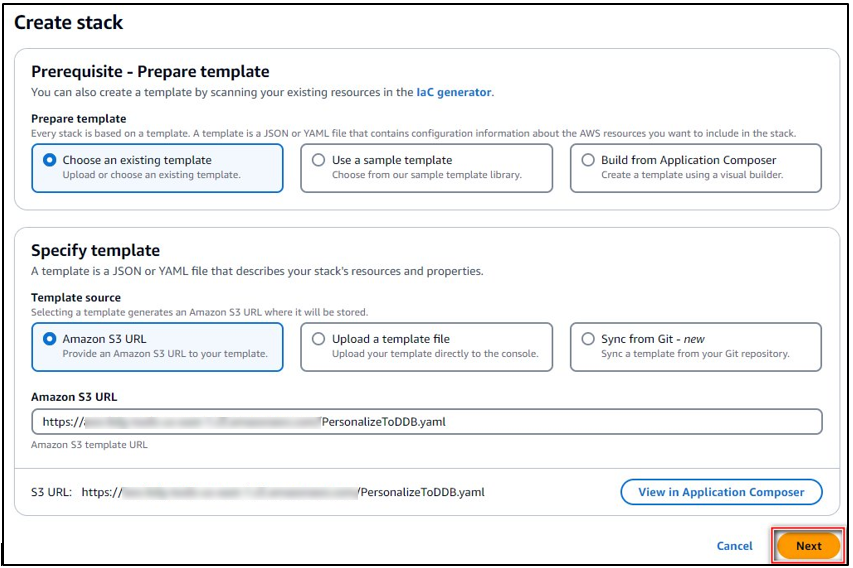The width and height of the screenshot is (853, 568).
Task: Click the Template source label
Action: point(76,298)
